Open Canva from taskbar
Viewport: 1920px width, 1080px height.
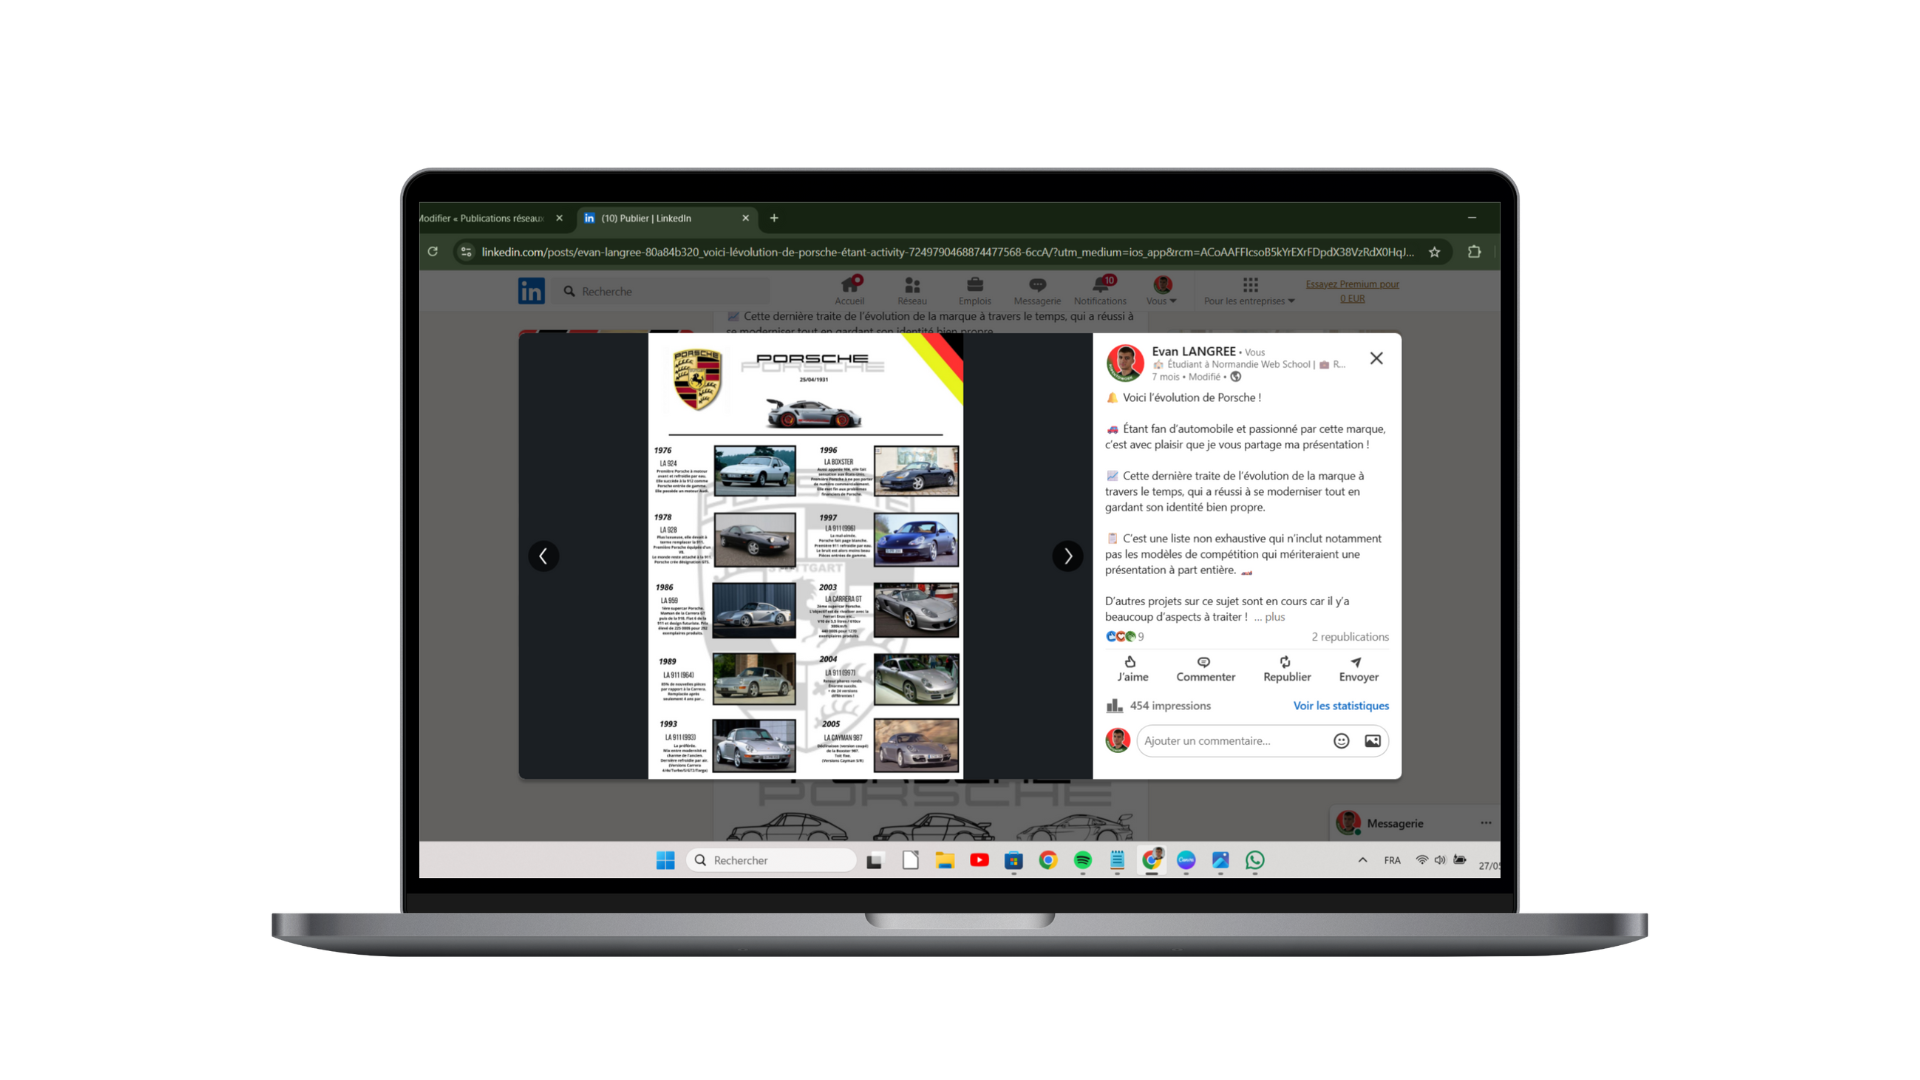coord(1186,860)
